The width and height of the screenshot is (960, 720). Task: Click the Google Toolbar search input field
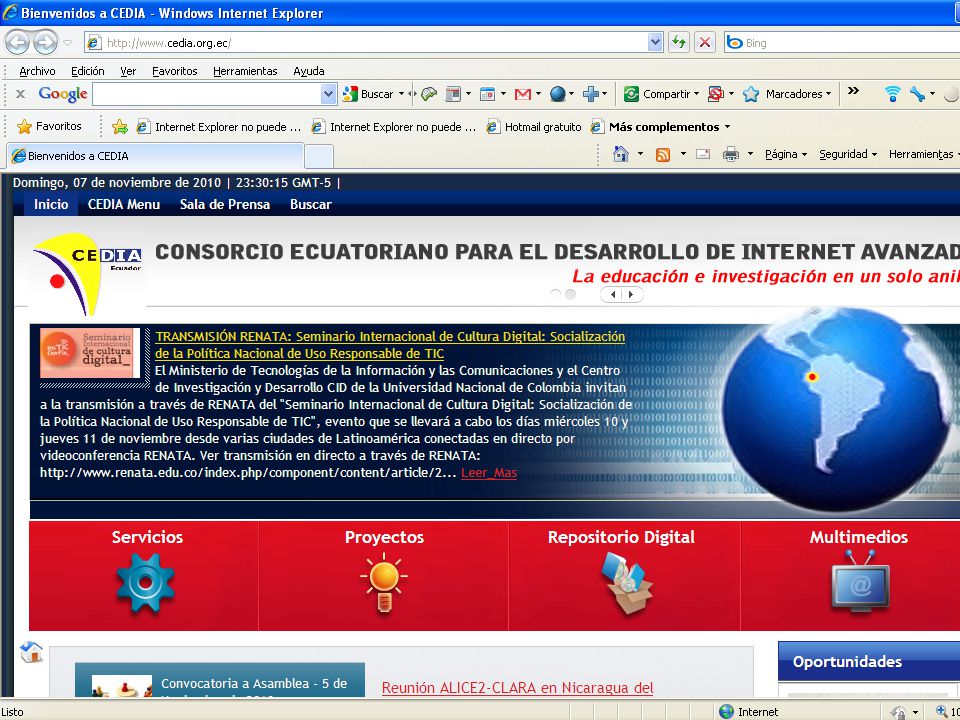pyautogui.click(x=207, y=94)
